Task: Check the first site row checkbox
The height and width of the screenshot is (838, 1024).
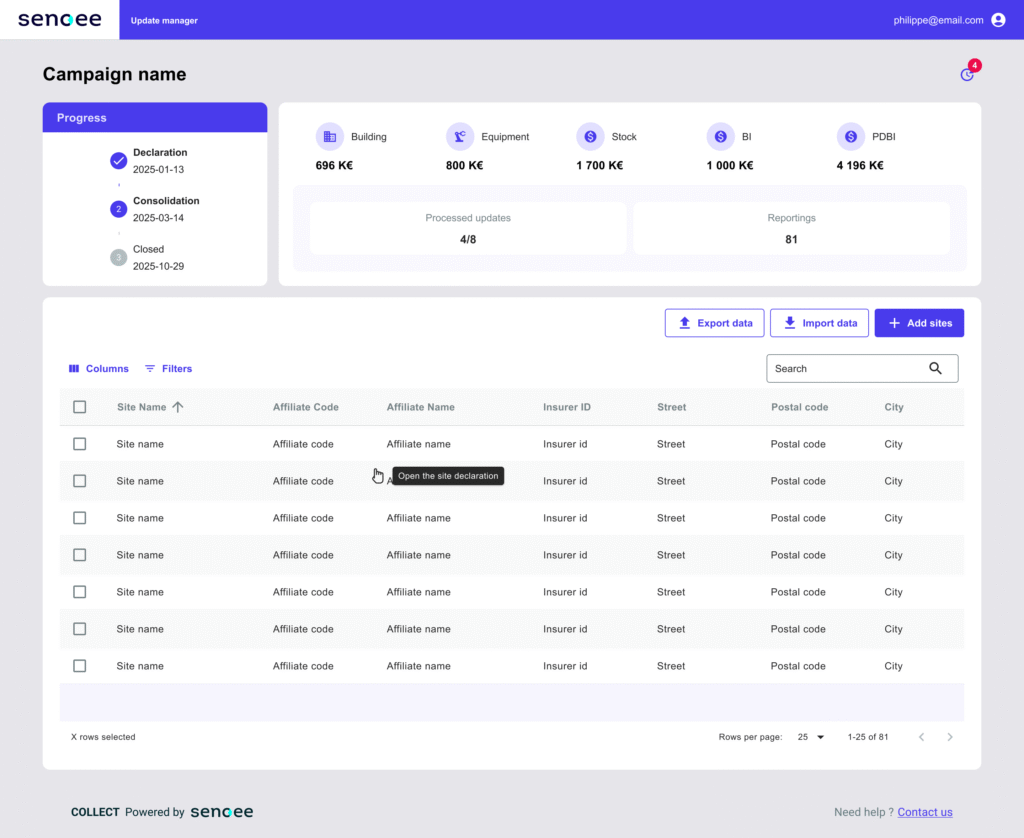Action: pos(80,444)
